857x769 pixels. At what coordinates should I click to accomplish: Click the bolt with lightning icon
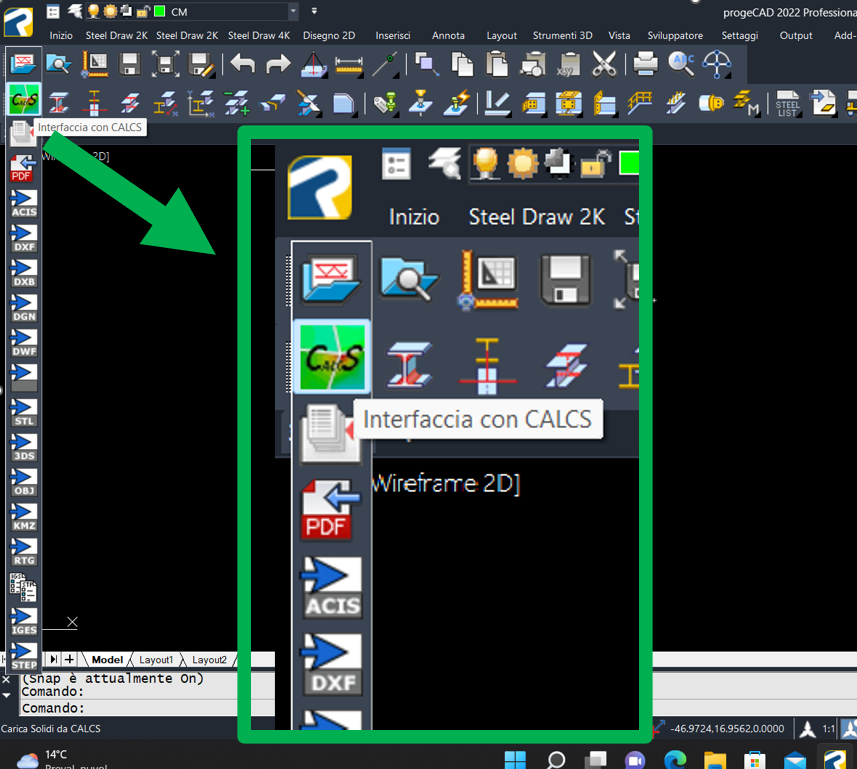click(x=457, y=102)
